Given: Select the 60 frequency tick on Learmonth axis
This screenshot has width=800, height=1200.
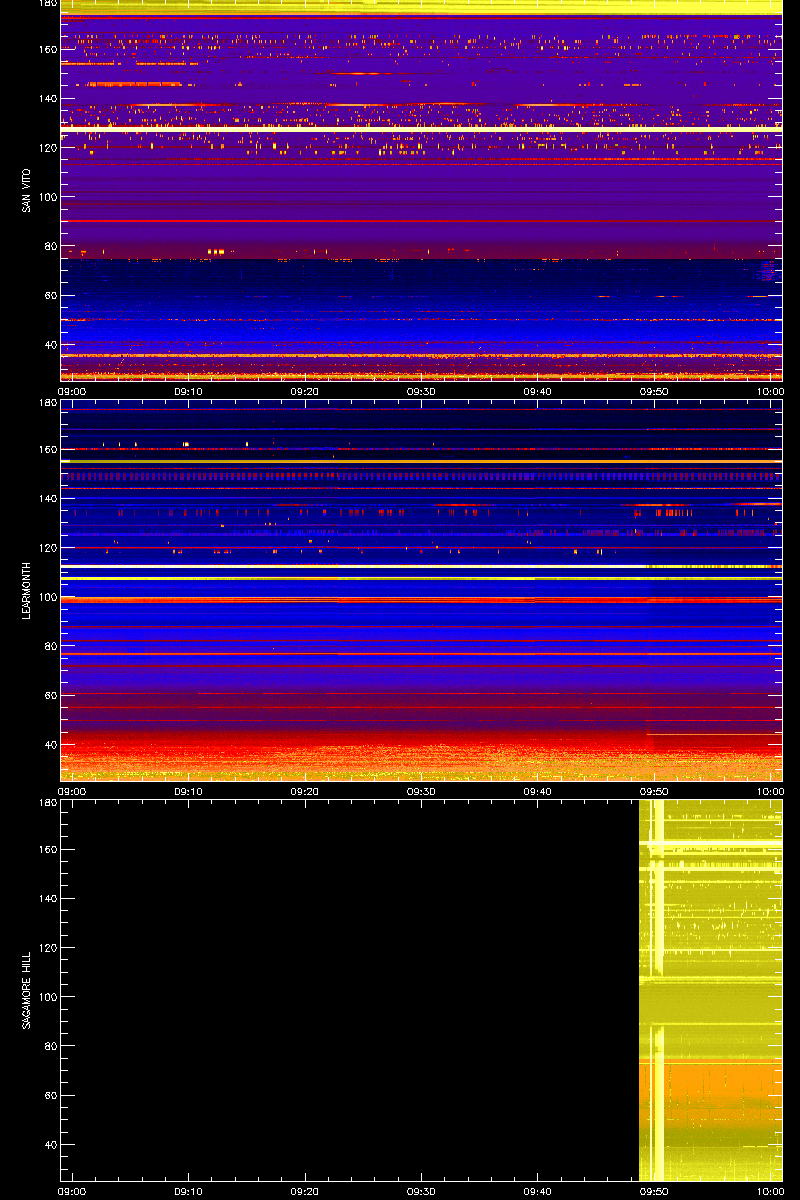Looking at the screenshot, I should 50,695.
